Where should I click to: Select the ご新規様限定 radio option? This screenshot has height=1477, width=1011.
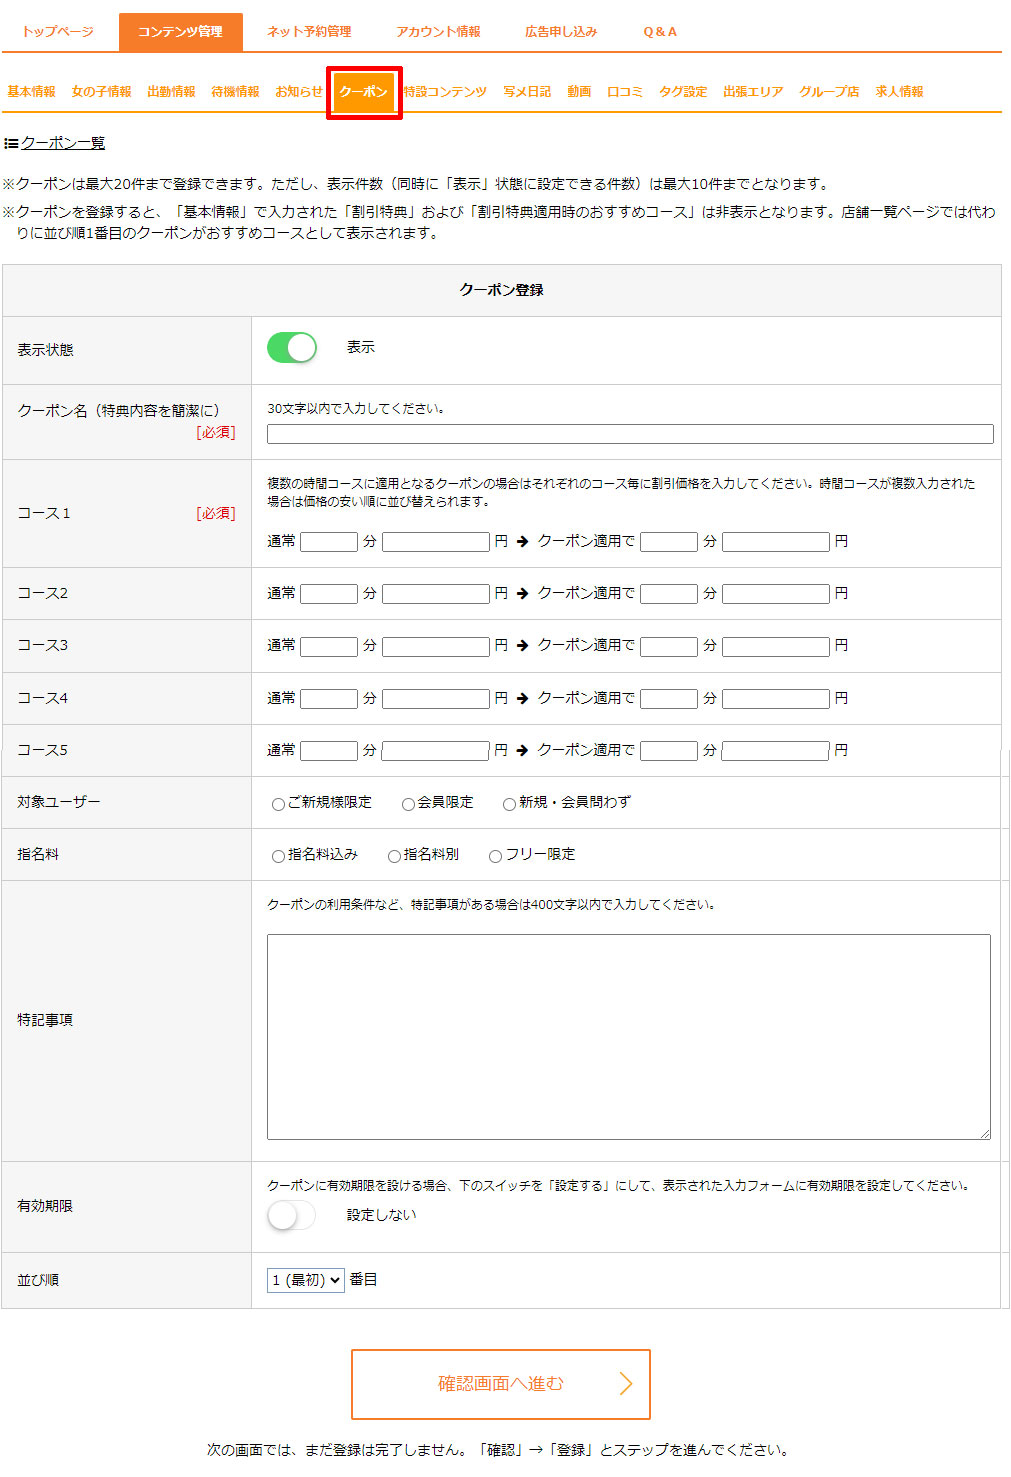coord(278,804)
